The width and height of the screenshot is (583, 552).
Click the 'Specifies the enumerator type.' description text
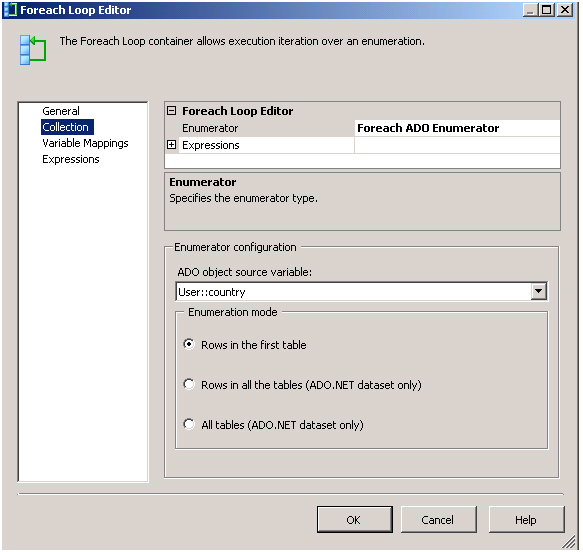tap(244, 198)
